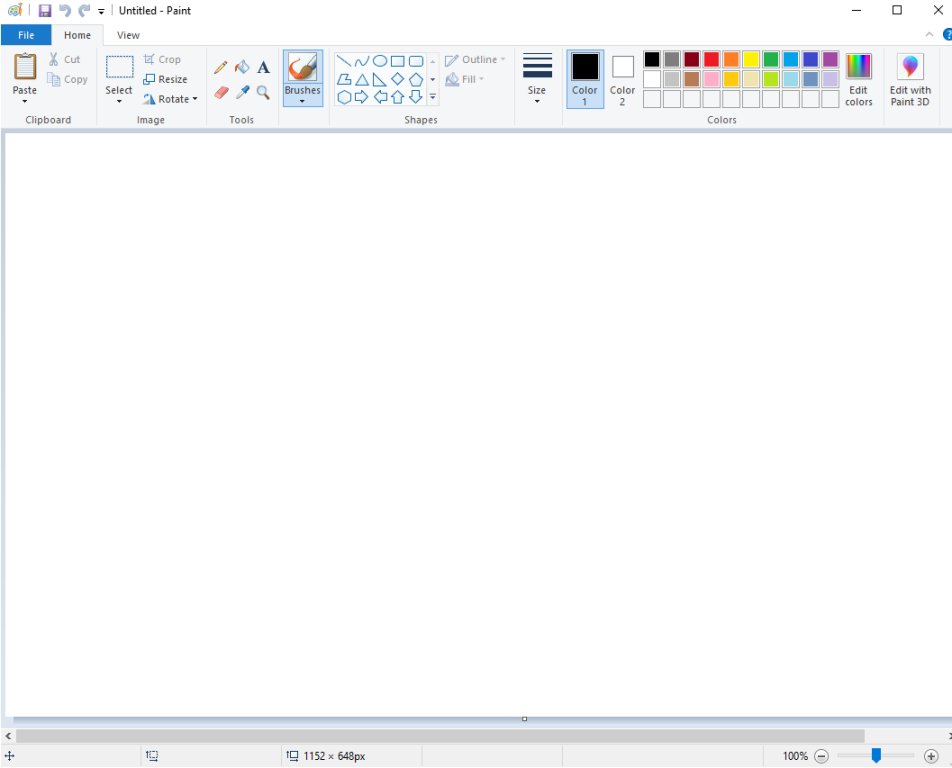Choose the Oval shape

tap(380, 61)
